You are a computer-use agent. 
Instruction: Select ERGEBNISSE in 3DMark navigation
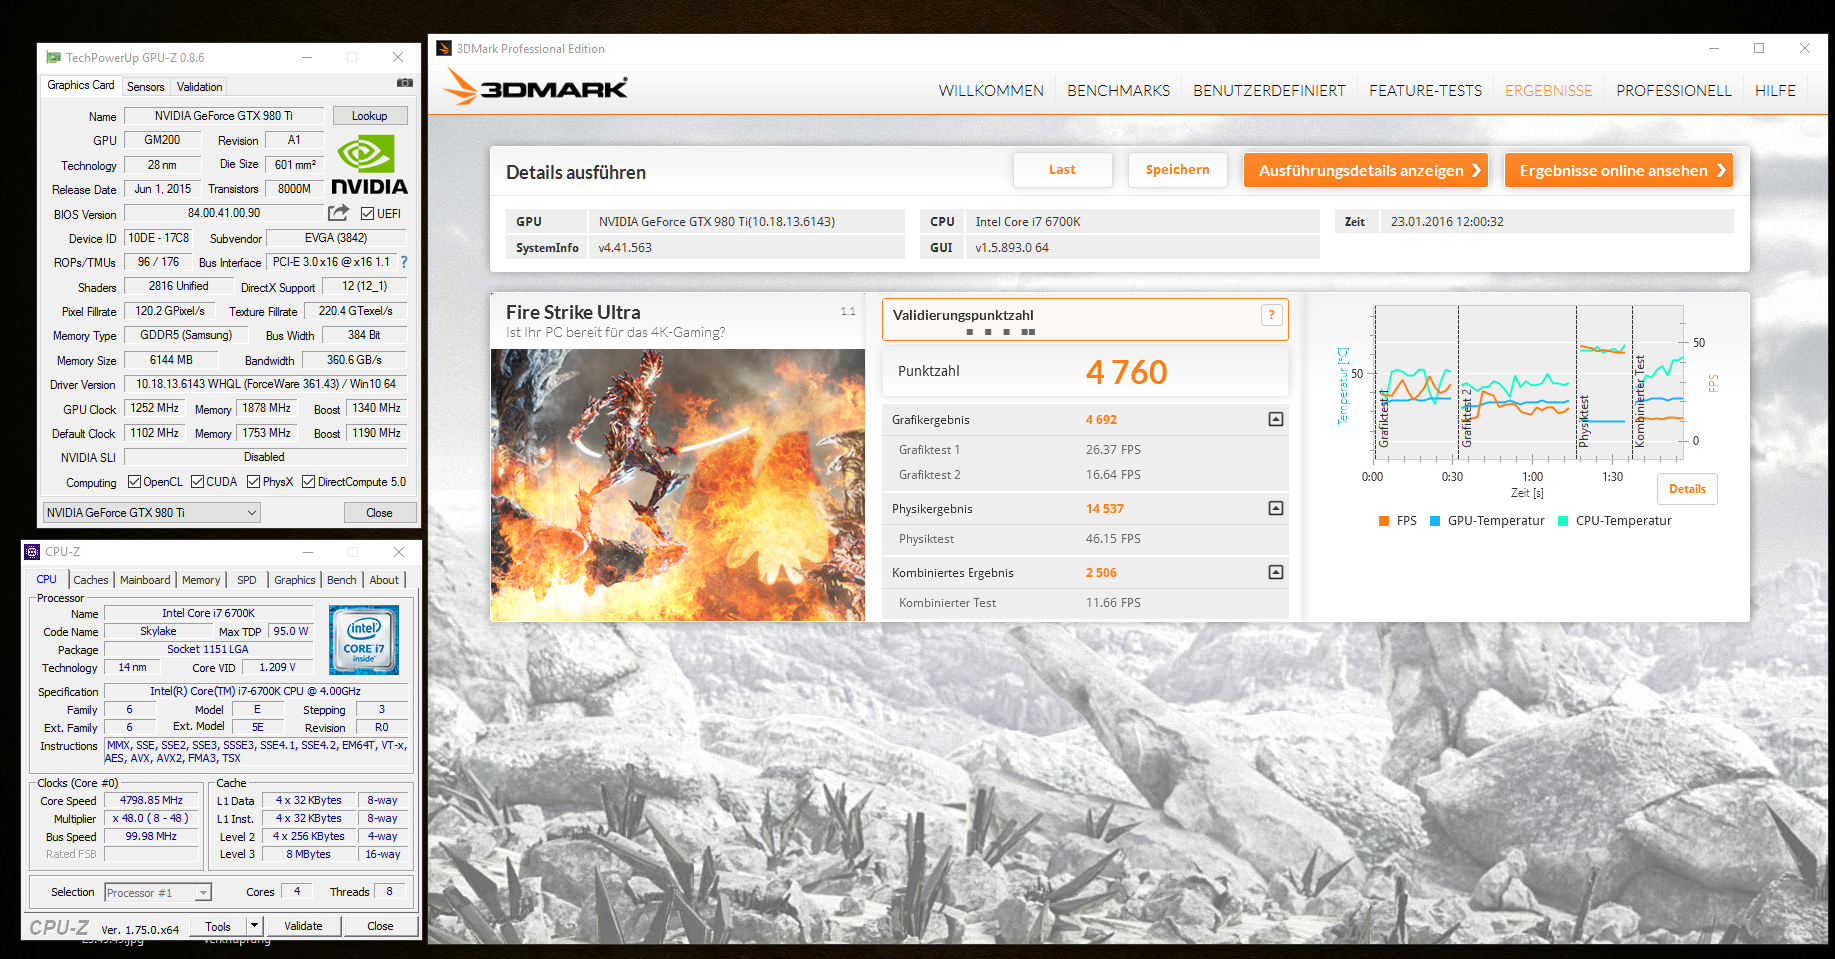click(1548, 90)
